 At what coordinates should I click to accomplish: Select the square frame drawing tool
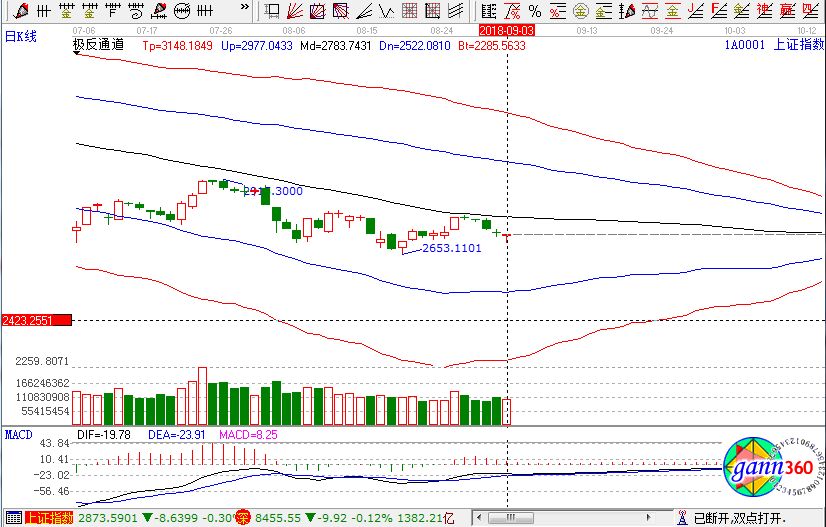coord(272,11)
